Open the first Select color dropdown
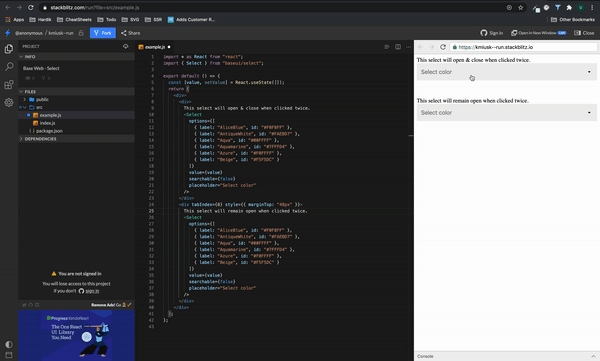600x361 pixels. click(x=507, y=72)
